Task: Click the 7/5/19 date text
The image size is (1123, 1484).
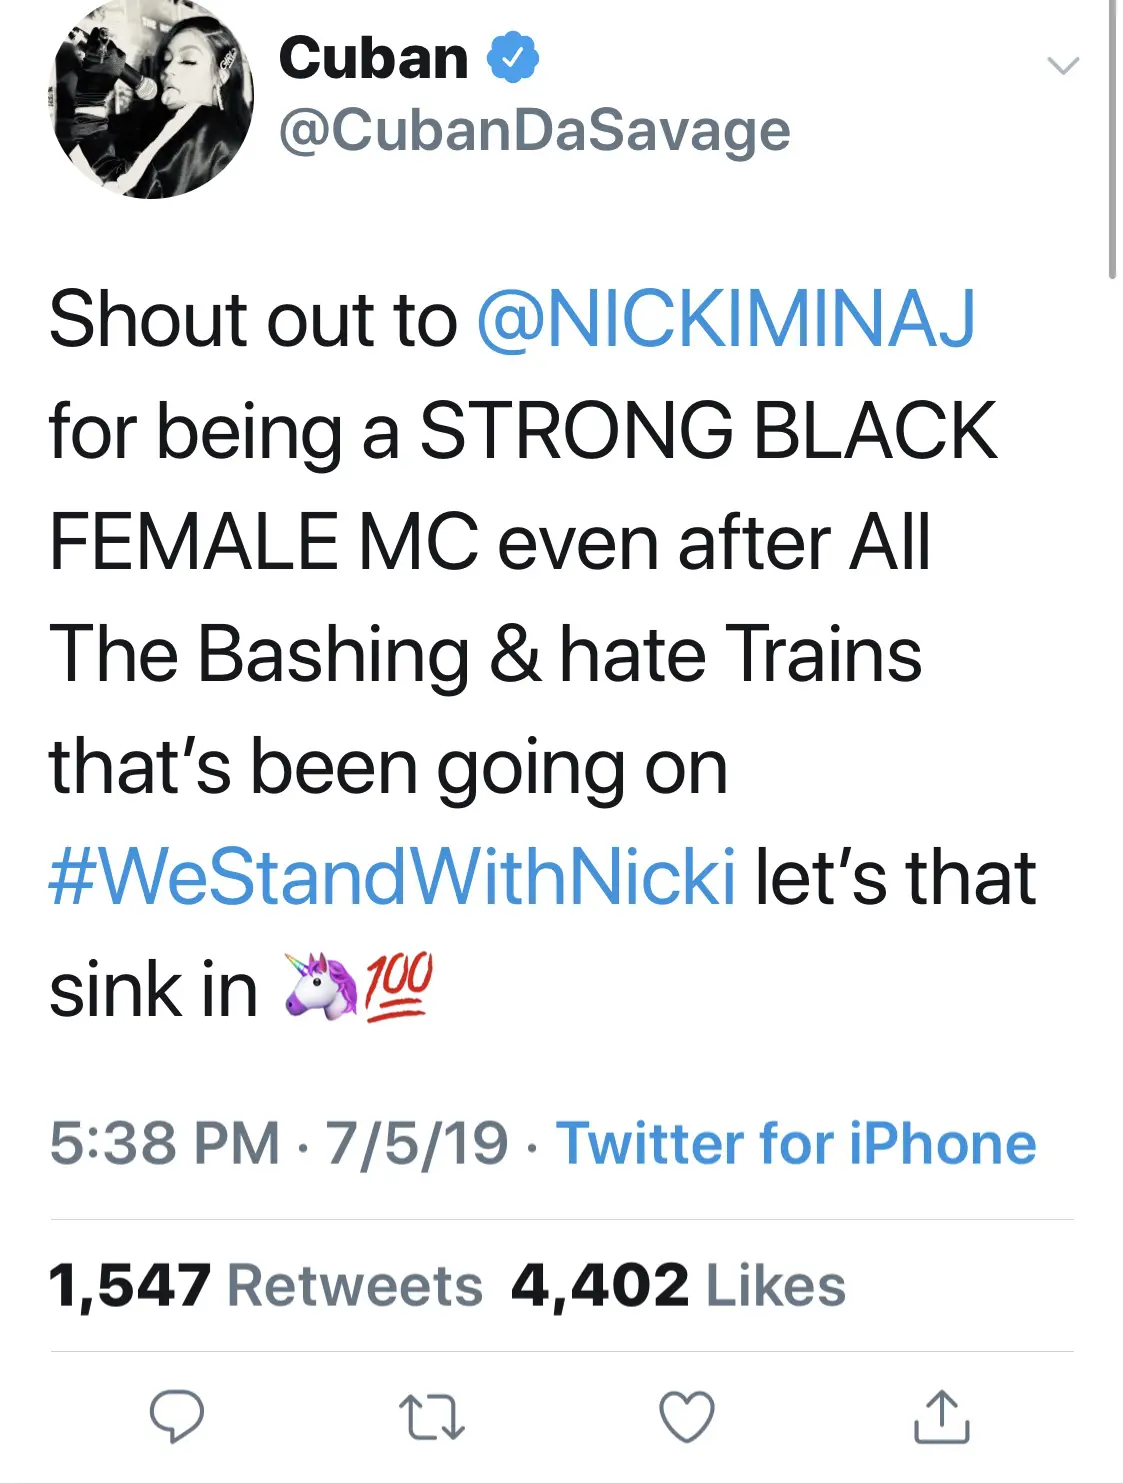Action: point(417,1143)
